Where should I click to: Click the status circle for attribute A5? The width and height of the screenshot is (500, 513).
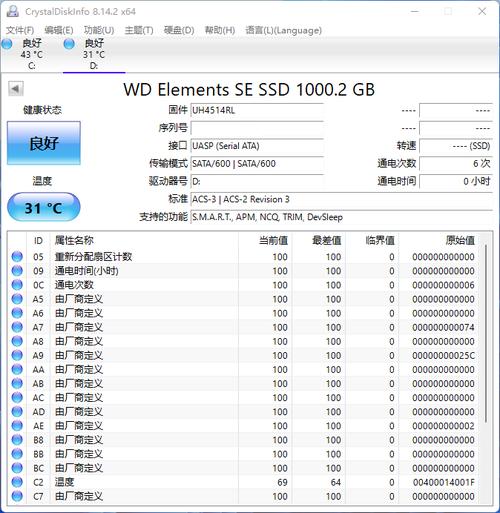pos(17,299)
